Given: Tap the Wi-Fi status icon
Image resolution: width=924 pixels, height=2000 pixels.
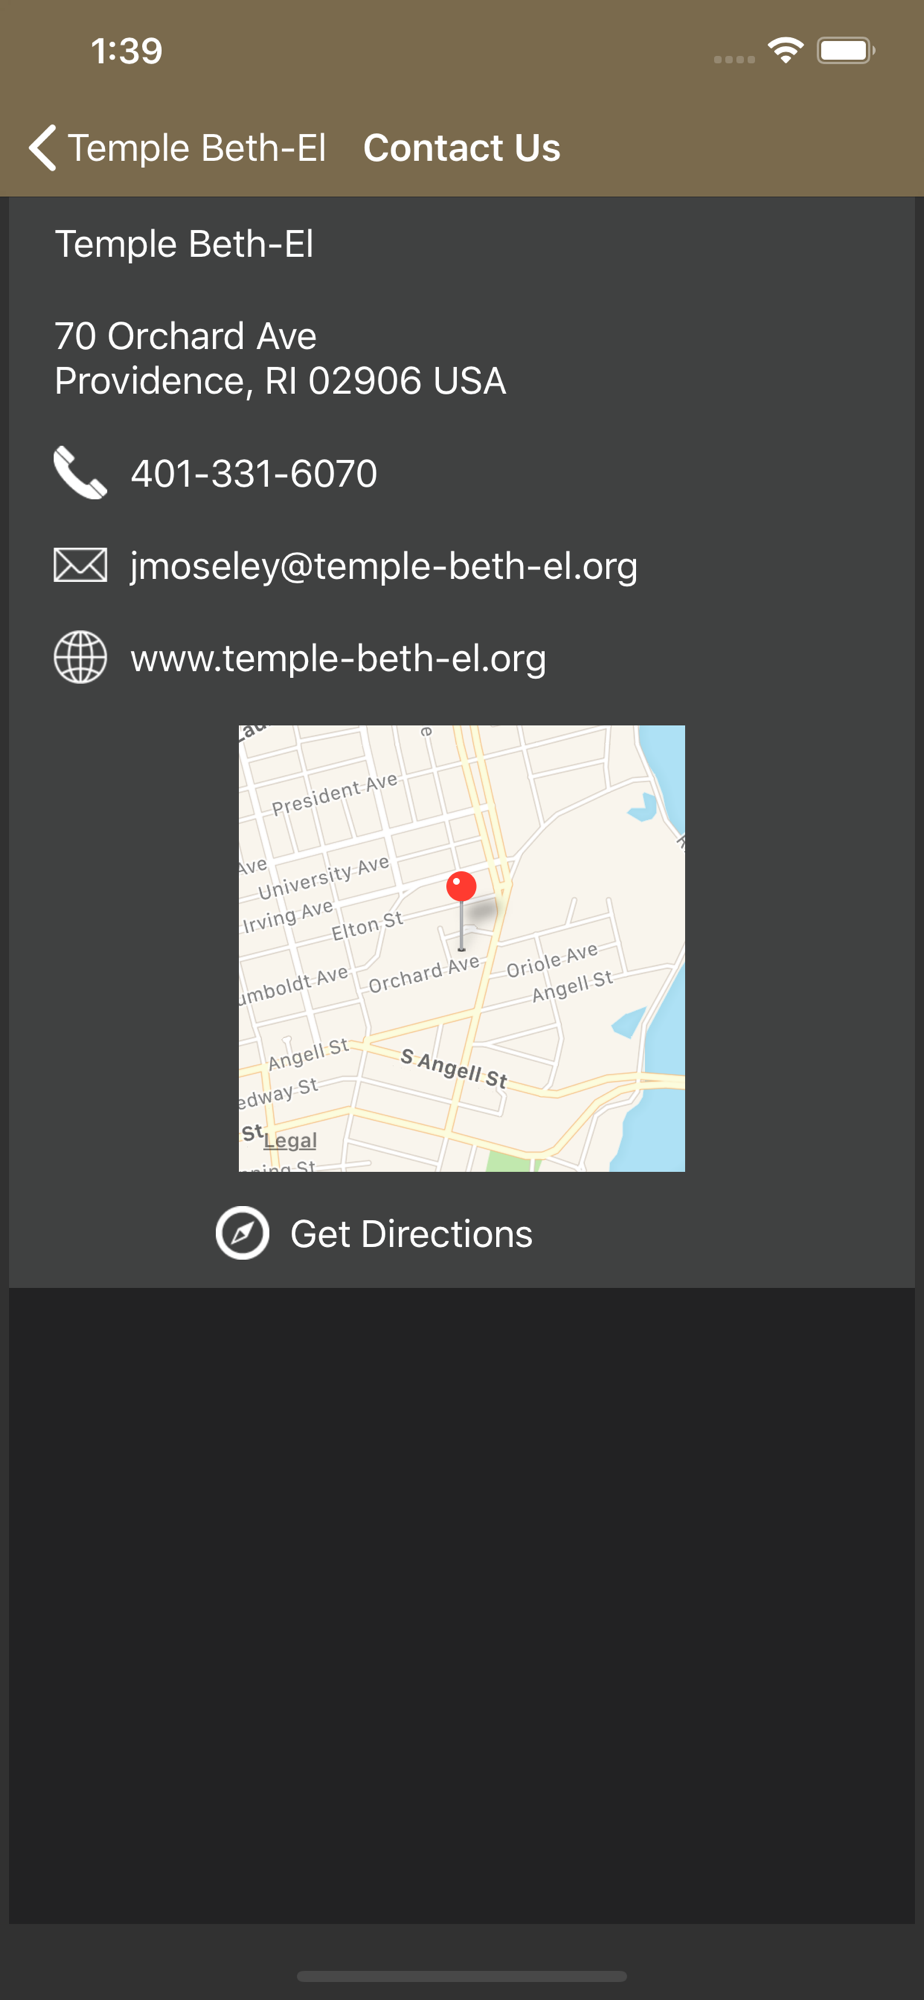Looking at the screenshot, I should [786, 50].
